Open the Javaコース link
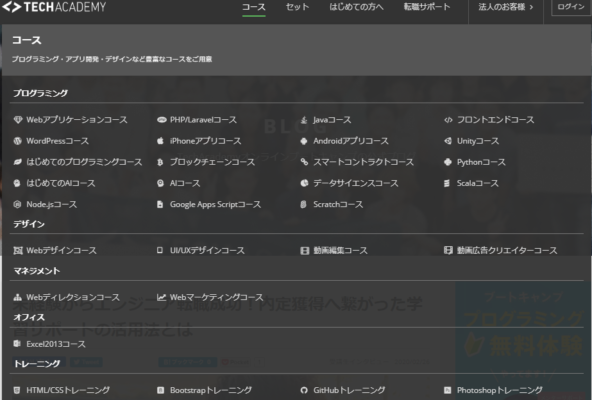Screen dimensions: 592x400 tap(332, 120)
